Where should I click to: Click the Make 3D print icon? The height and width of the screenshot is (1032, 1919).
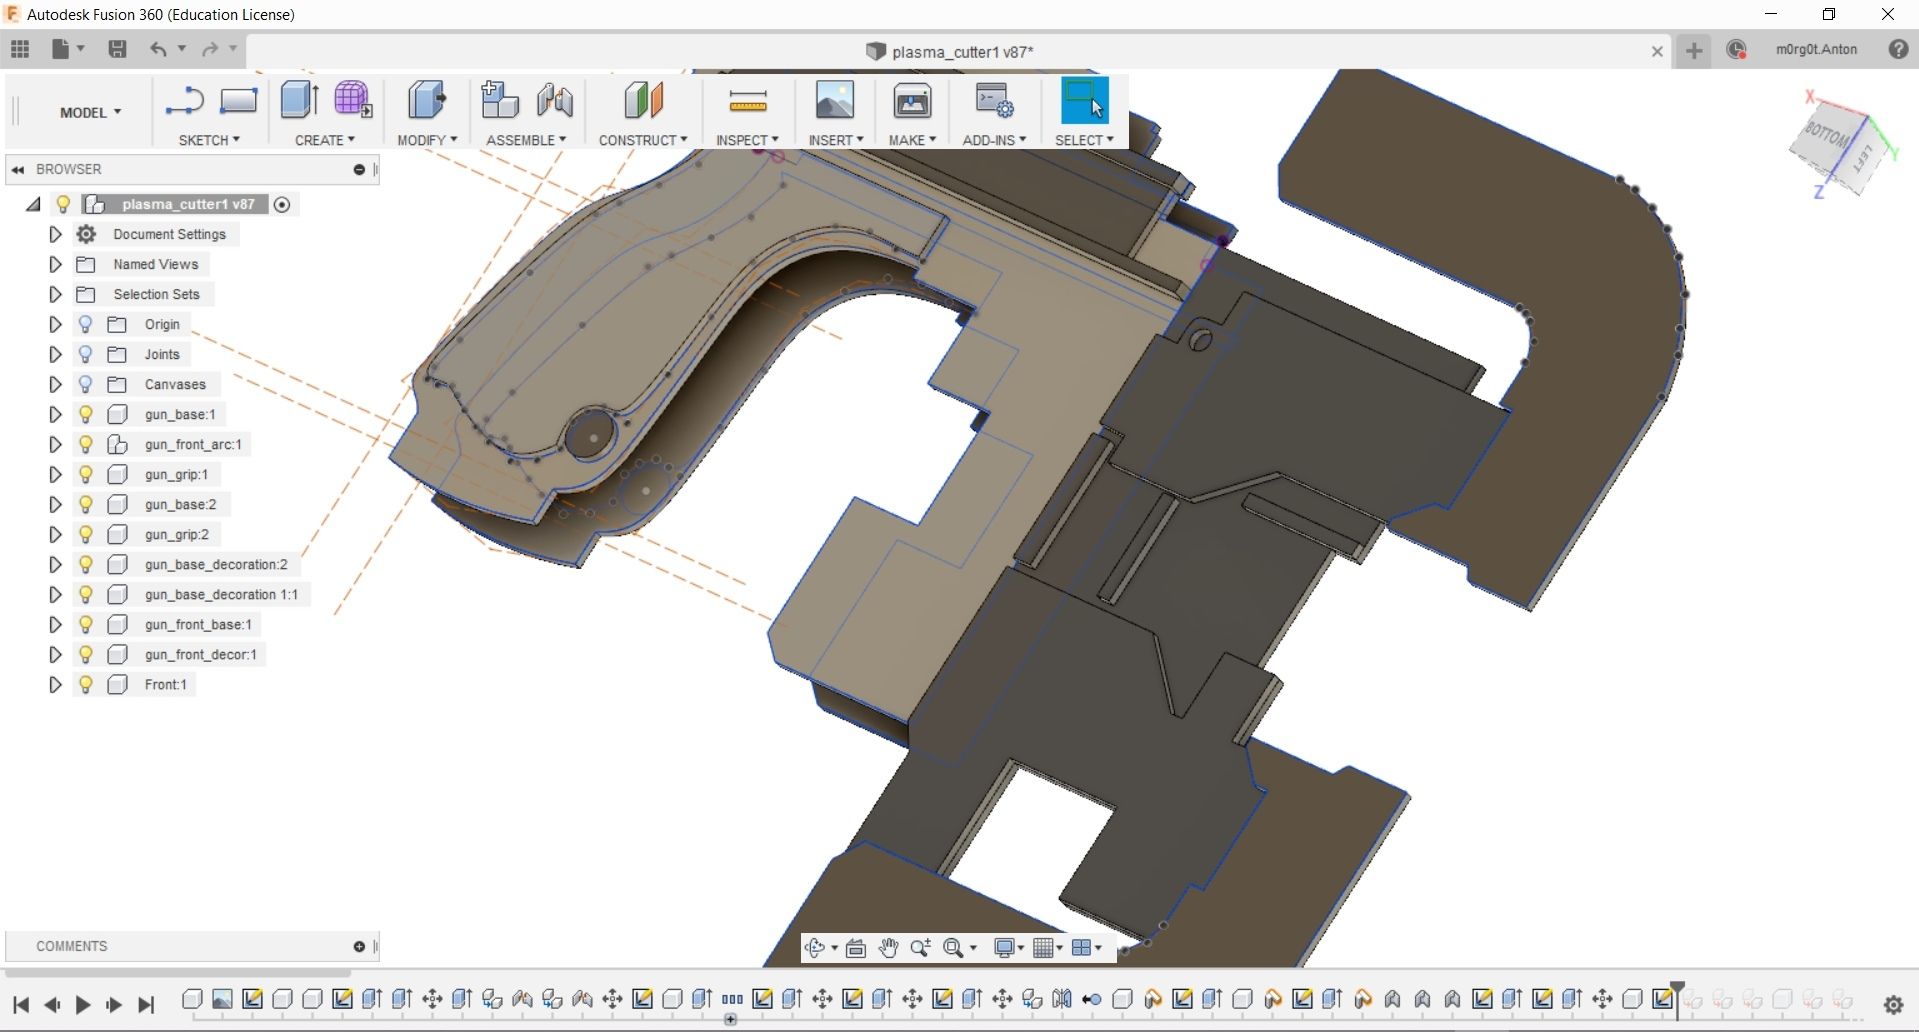click(911, 100)
